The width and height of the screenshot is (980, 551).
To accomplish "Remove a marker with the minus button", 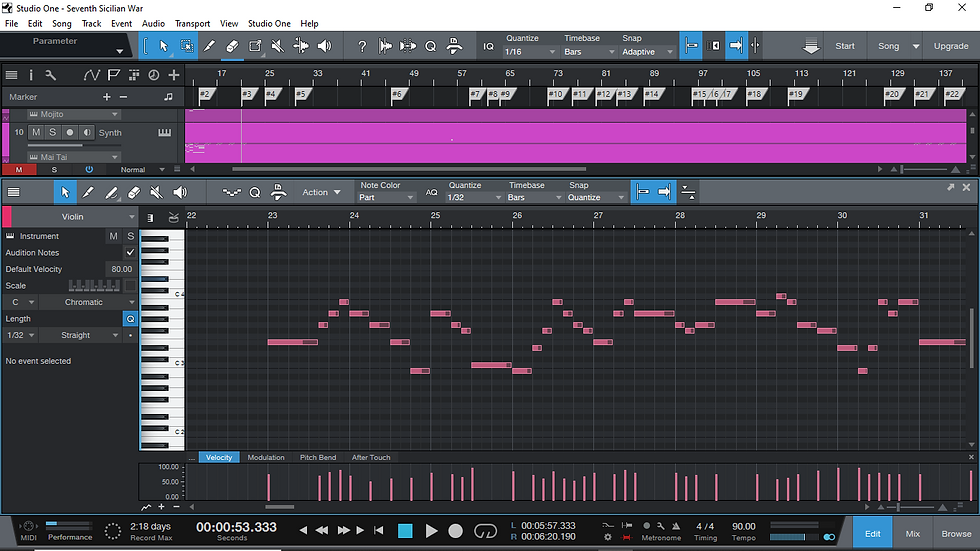I will (x=123, y=97).
